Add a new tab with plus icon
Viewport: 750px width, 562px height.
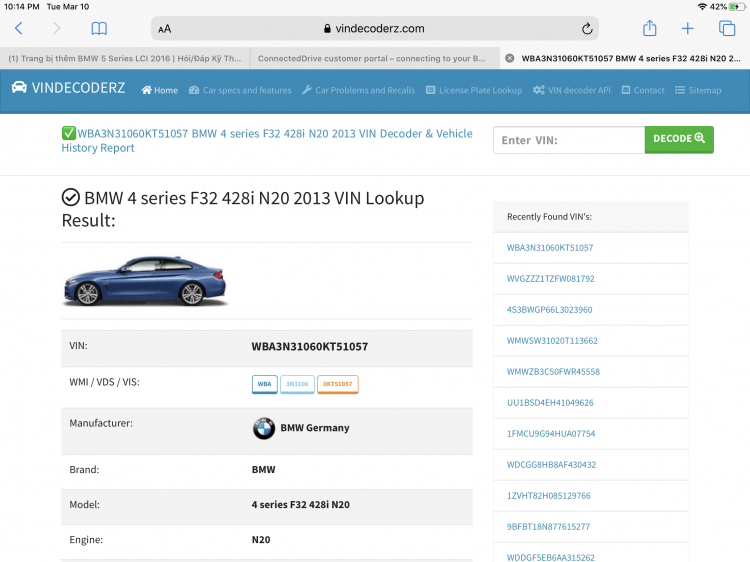(x=687, y=28)
